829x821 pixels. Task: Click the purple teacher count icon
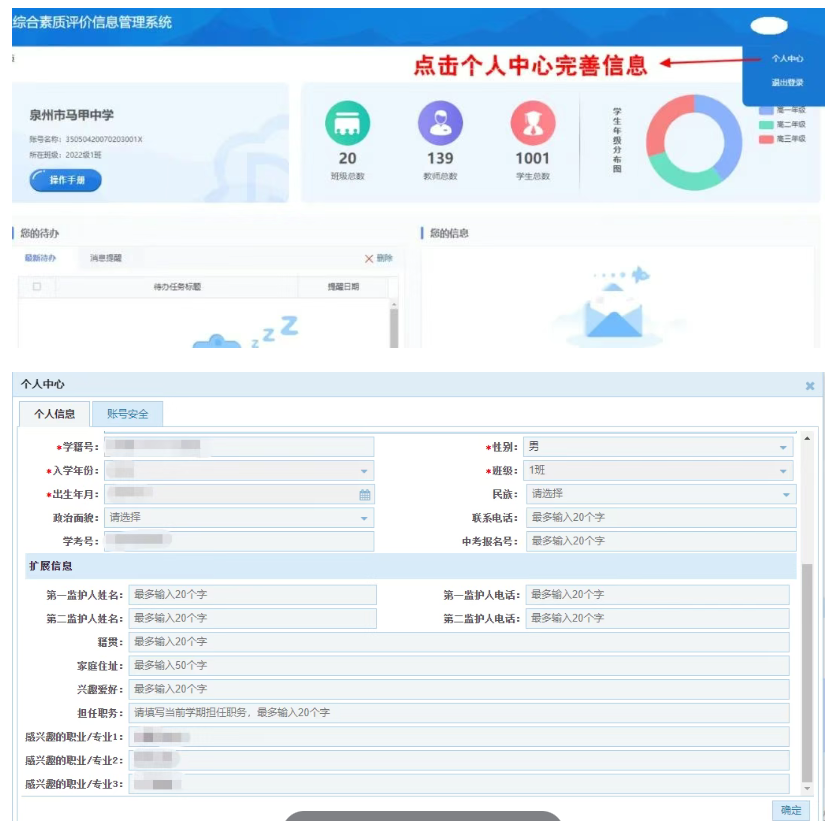point(440,123)
